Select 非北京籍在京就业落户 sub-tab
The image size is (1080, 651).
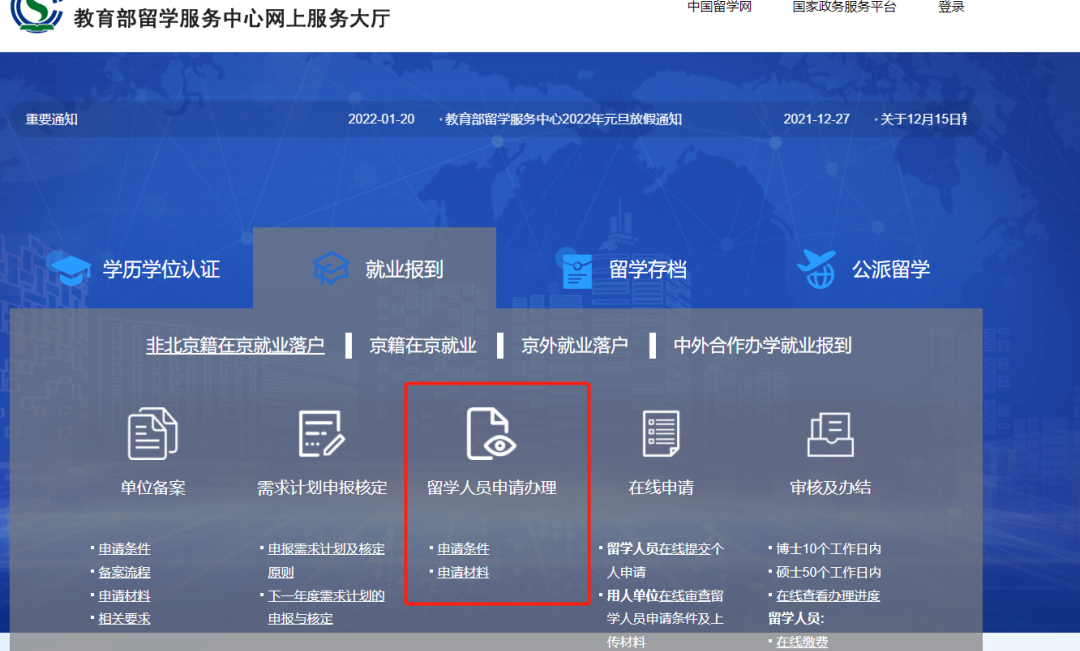pyautogui.click(x=235, y=345)
